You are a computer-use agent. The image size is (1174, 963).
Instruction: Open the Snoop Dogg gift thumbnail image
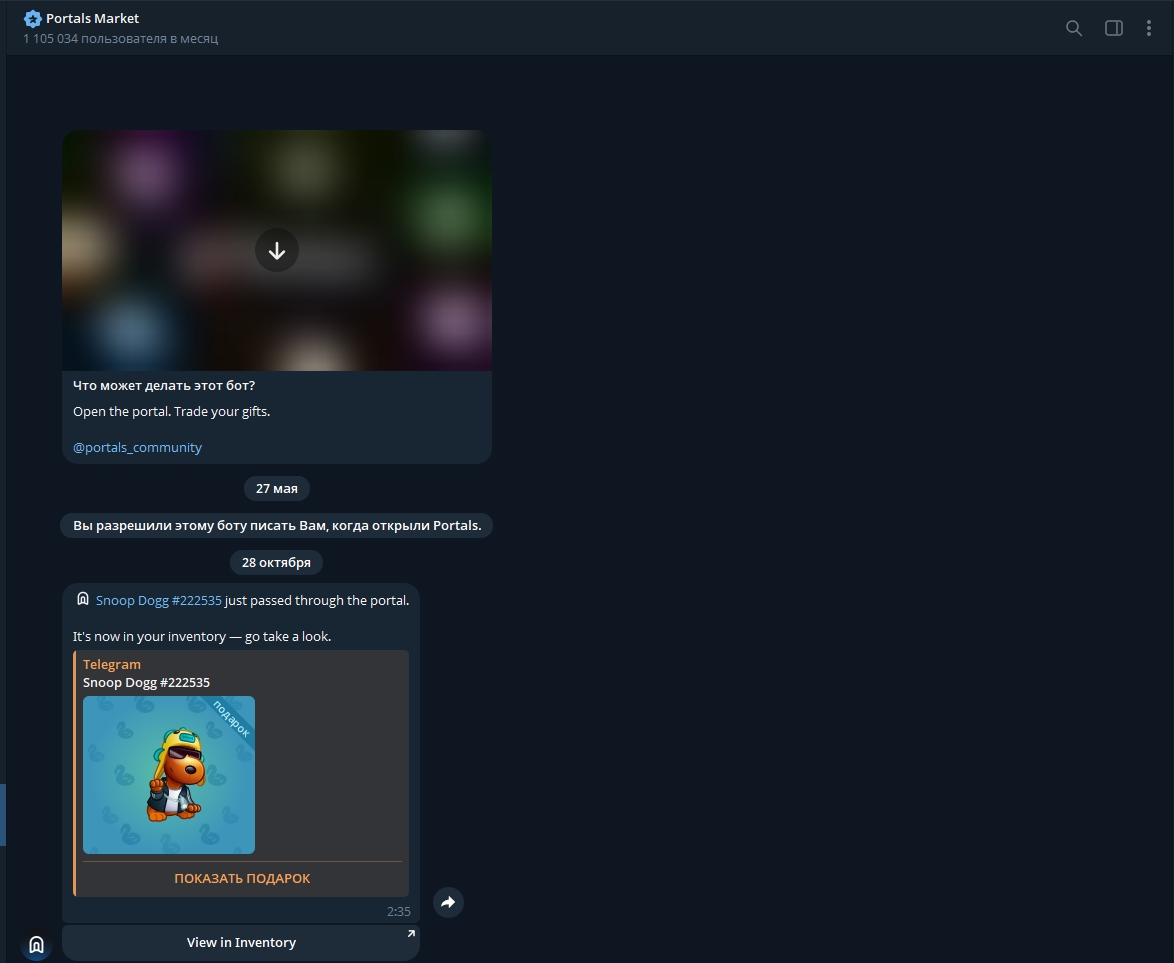[x=168, y=775]
